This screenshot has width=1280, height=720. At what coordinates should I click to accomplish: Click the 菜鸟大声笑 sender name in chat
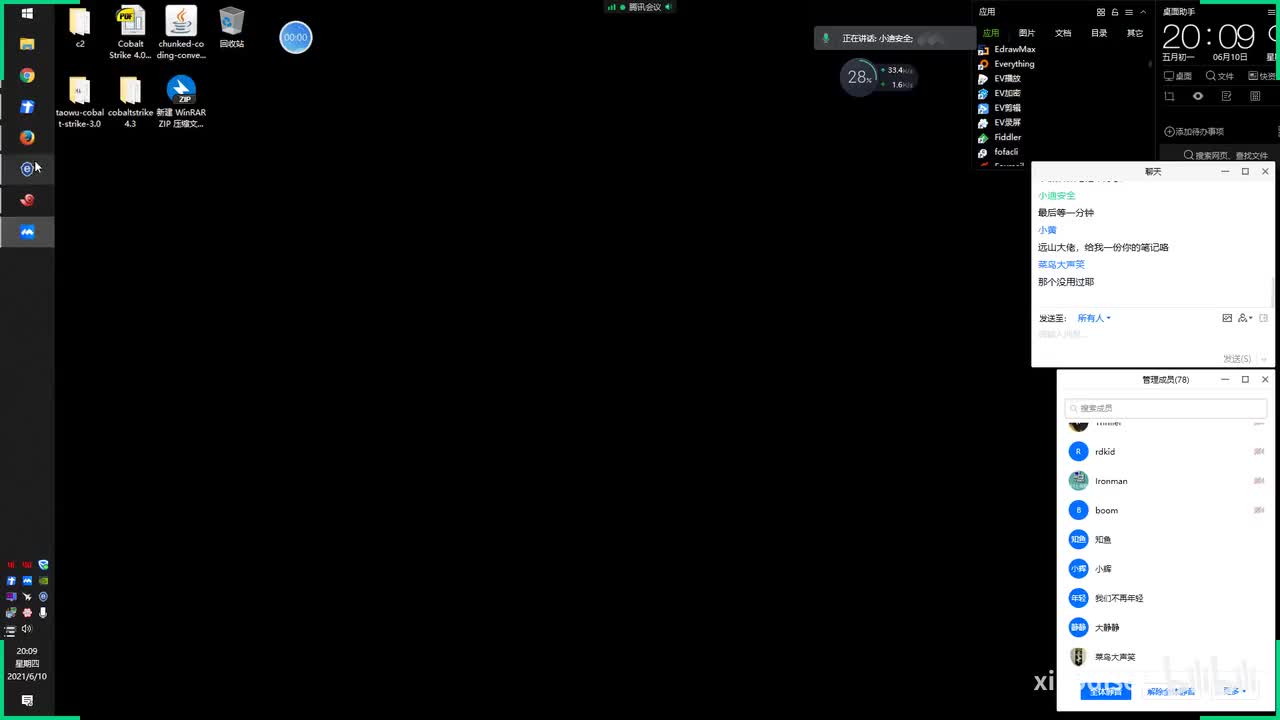coord(1061,265)
